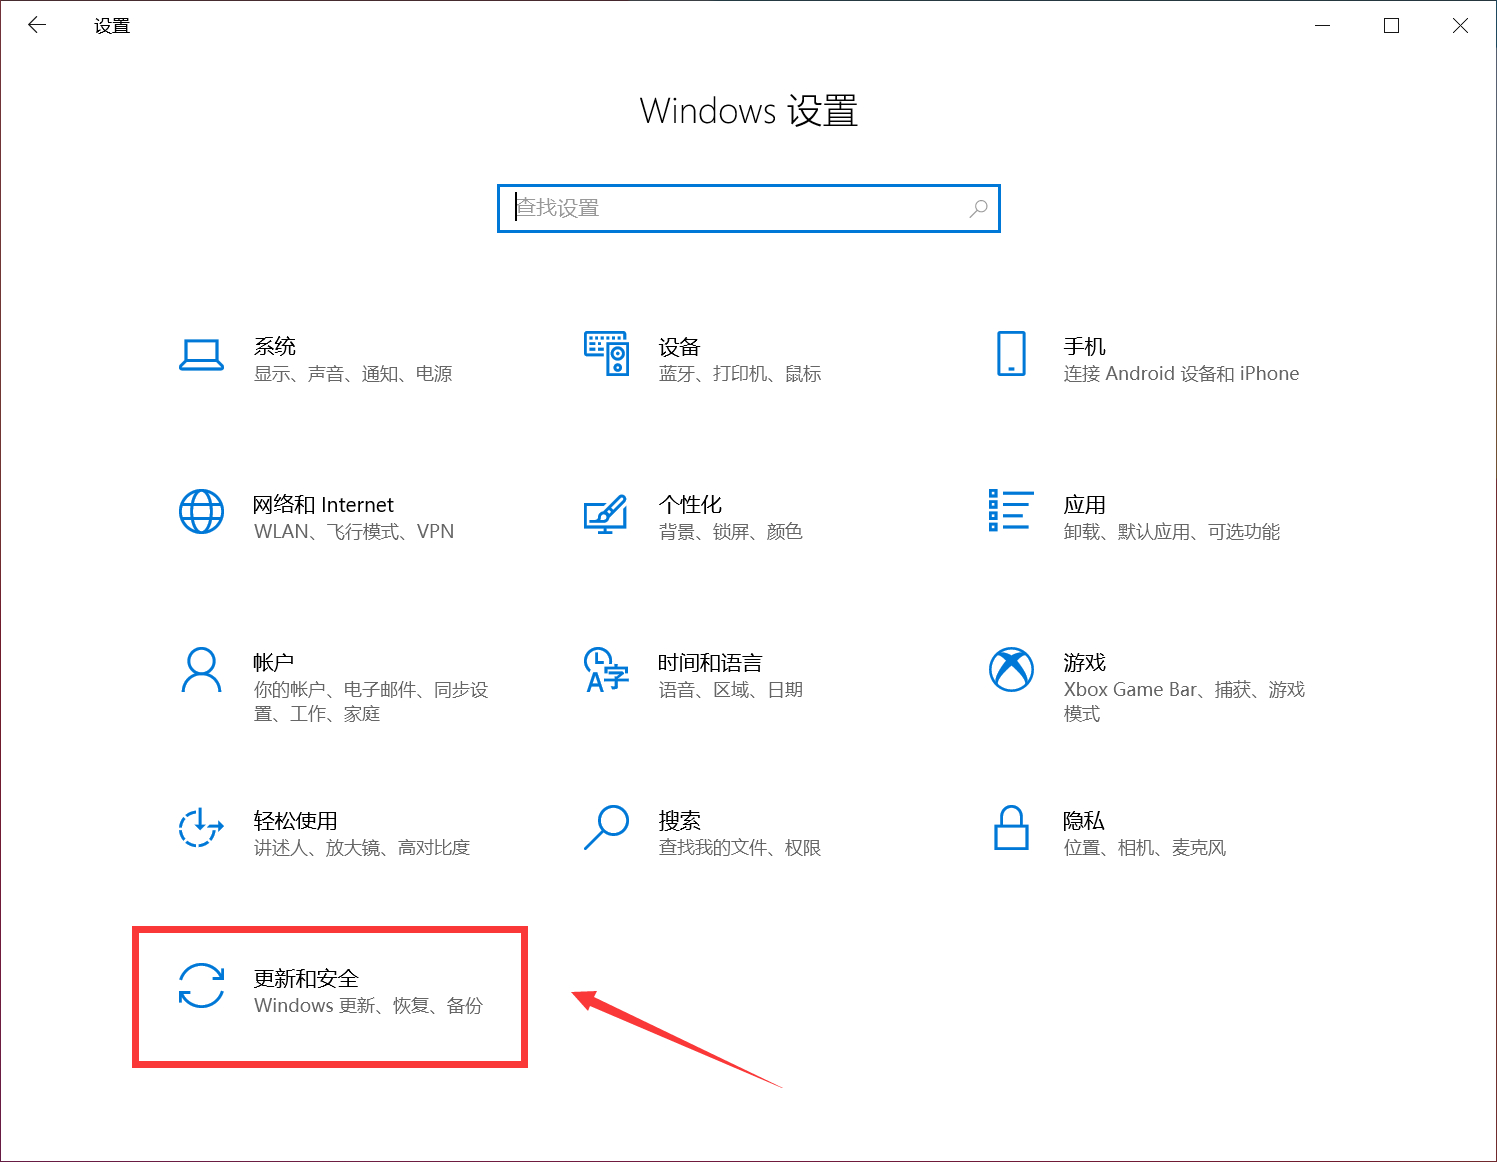Click the 卸载、默认应用、可选功能 description text
This screenshot has height=1162, width=1497.
pyautogui.click(x=1172, y=532)
